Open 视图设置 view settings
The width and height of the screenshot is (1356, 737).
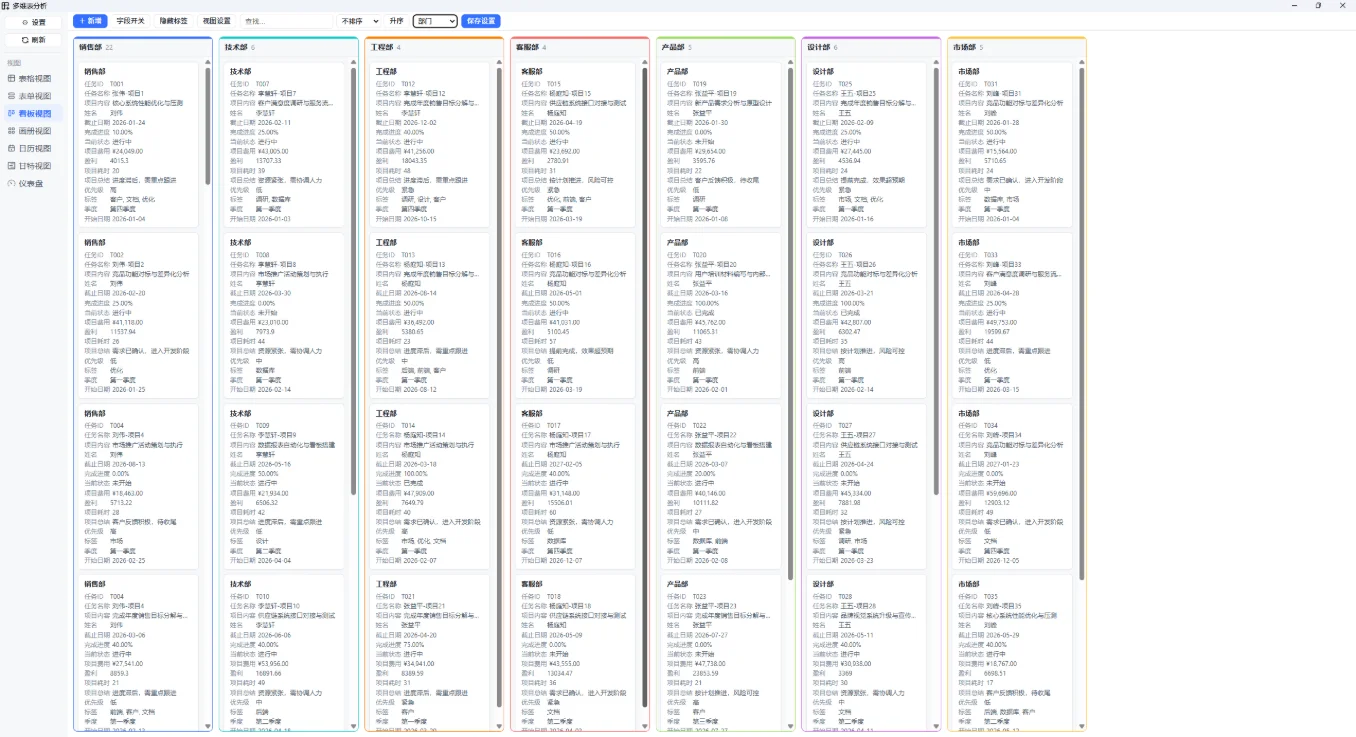[216, 21]
